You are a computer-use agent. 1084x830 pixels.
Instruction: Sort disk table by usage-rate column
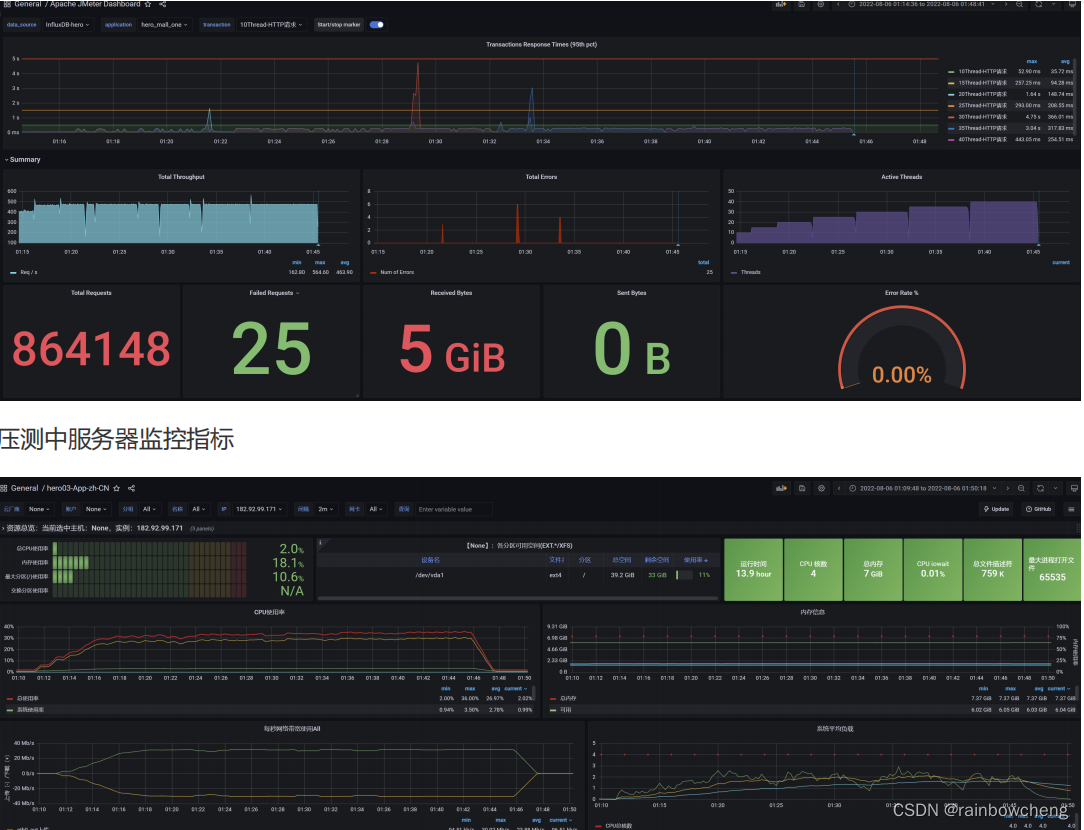click(695, 560)
